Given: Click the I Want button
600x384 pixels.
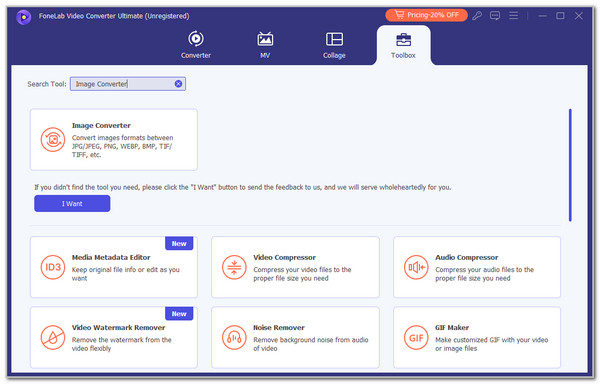Looking at the screenshot, I should [x=72, y=203].
